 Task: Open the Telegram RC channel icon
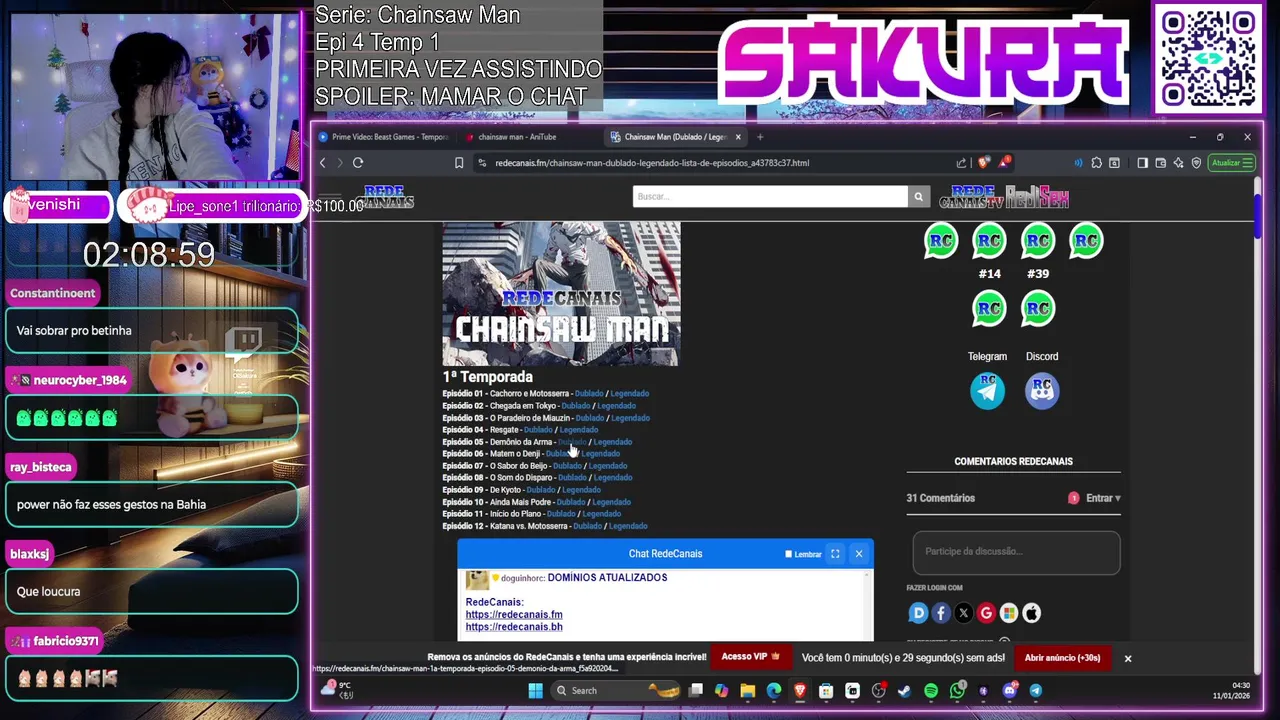pyautogui.click(x=987, y=390)
